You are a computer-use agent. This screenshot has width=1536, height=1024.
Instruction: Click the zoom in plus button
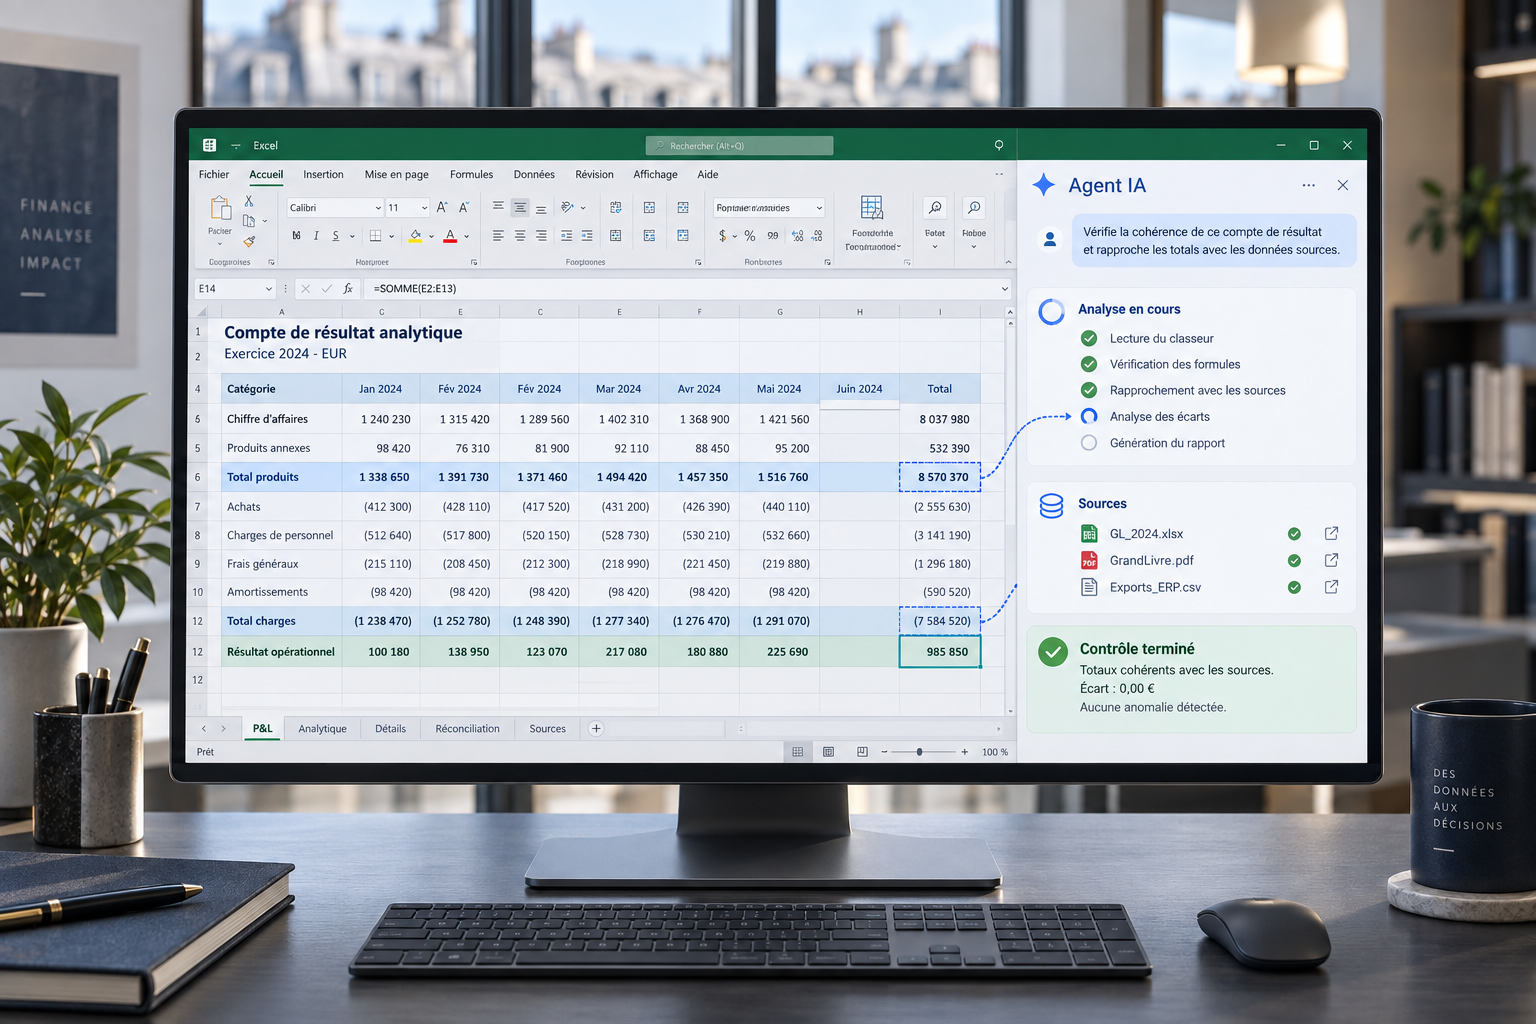point(964,752)
